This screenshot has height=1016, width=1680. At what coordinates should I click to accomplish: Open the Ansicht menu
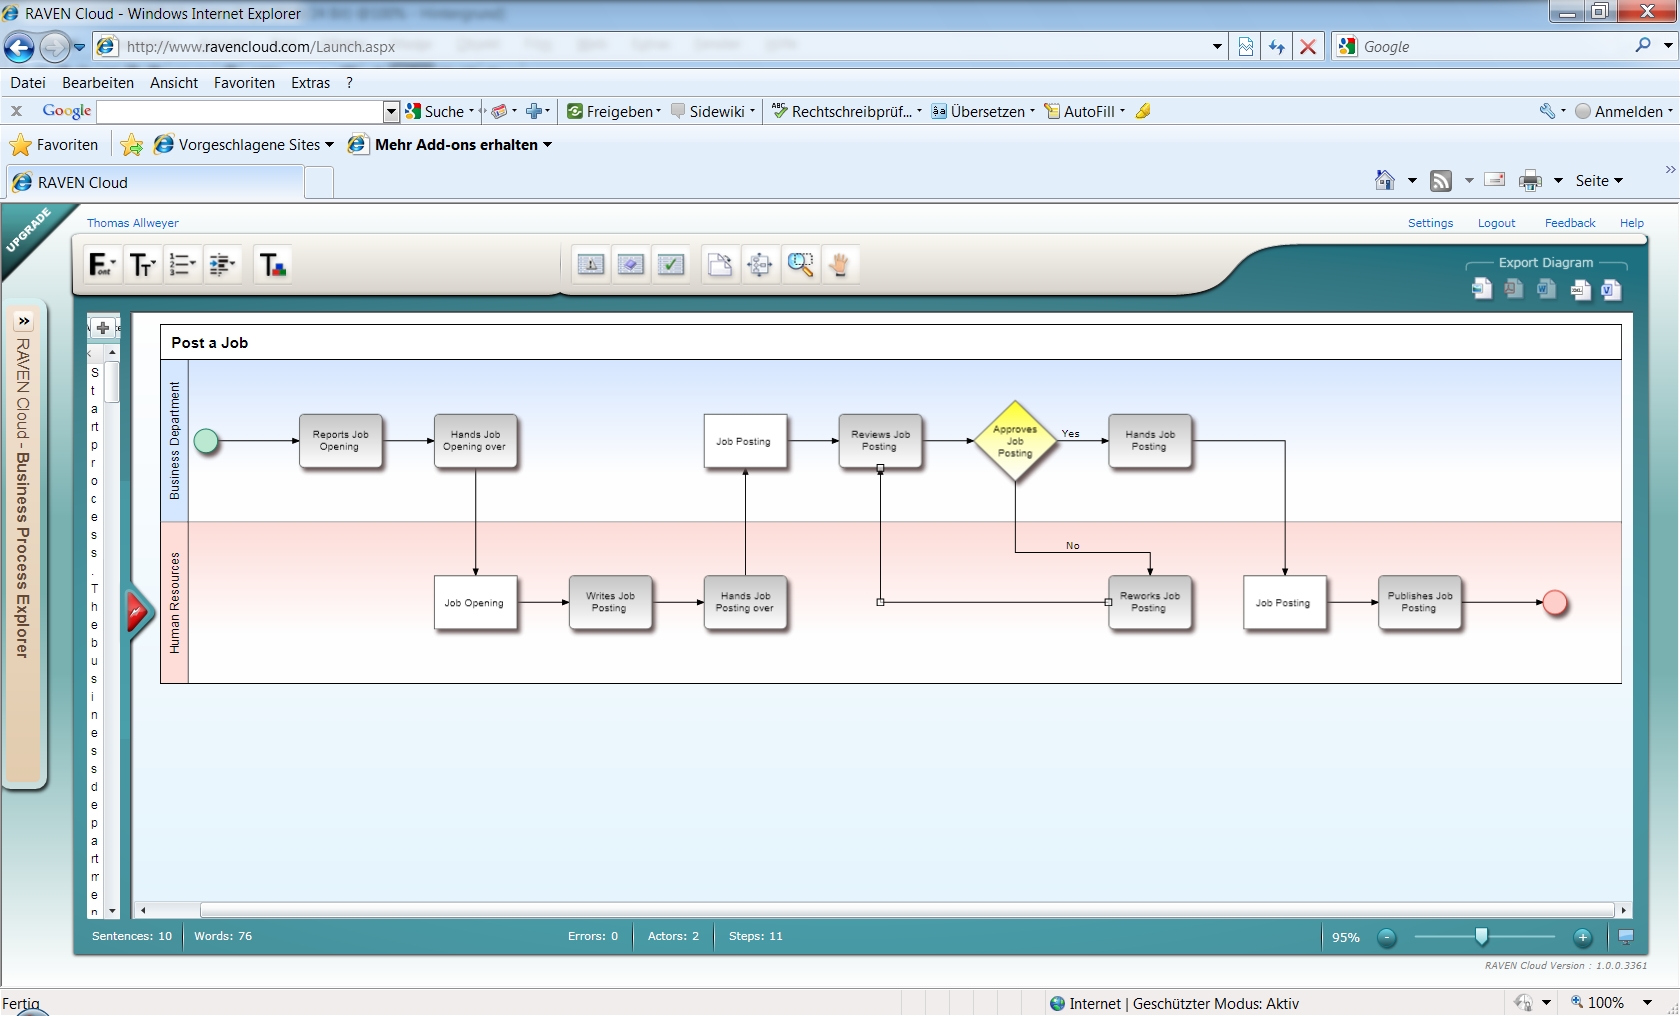pyautogui.click(x=174, y=83)
